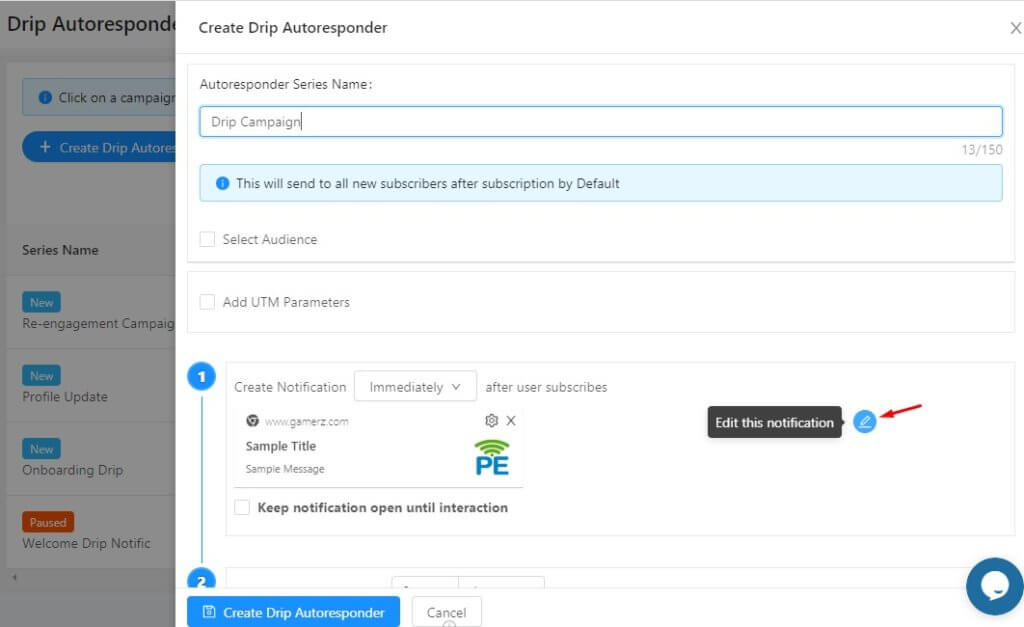1024x627 pixels.
Task: Open the Immediately timing dropdown
Action: [x=415, y=387]
